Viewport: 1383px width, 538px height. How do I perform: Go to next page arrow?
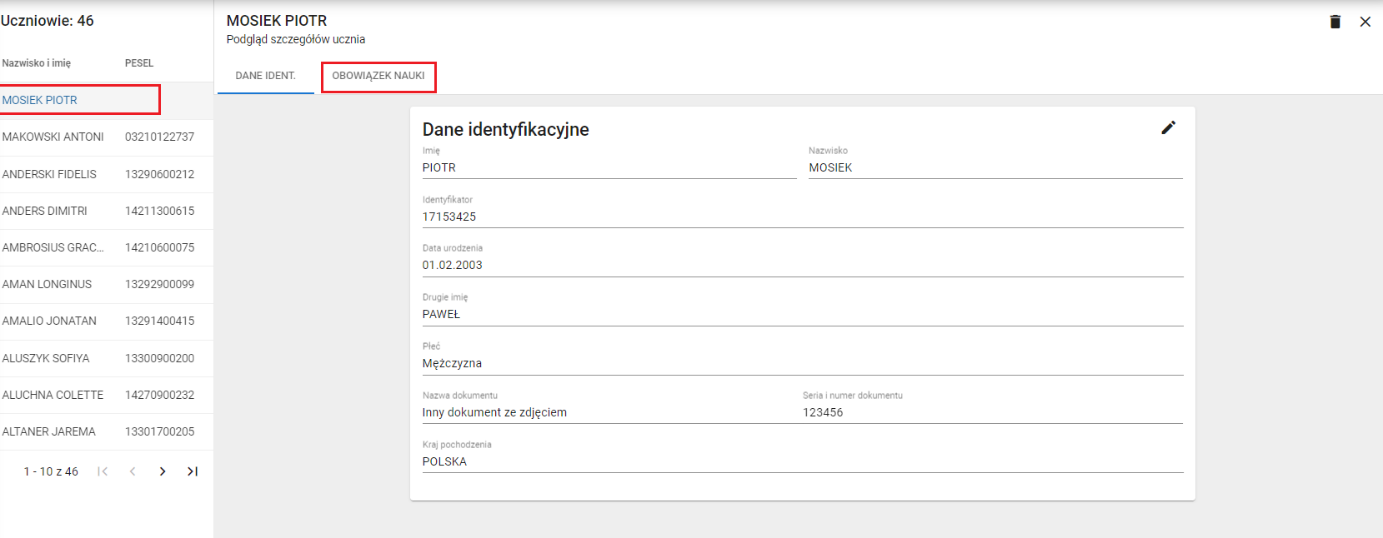coord(162,471)
